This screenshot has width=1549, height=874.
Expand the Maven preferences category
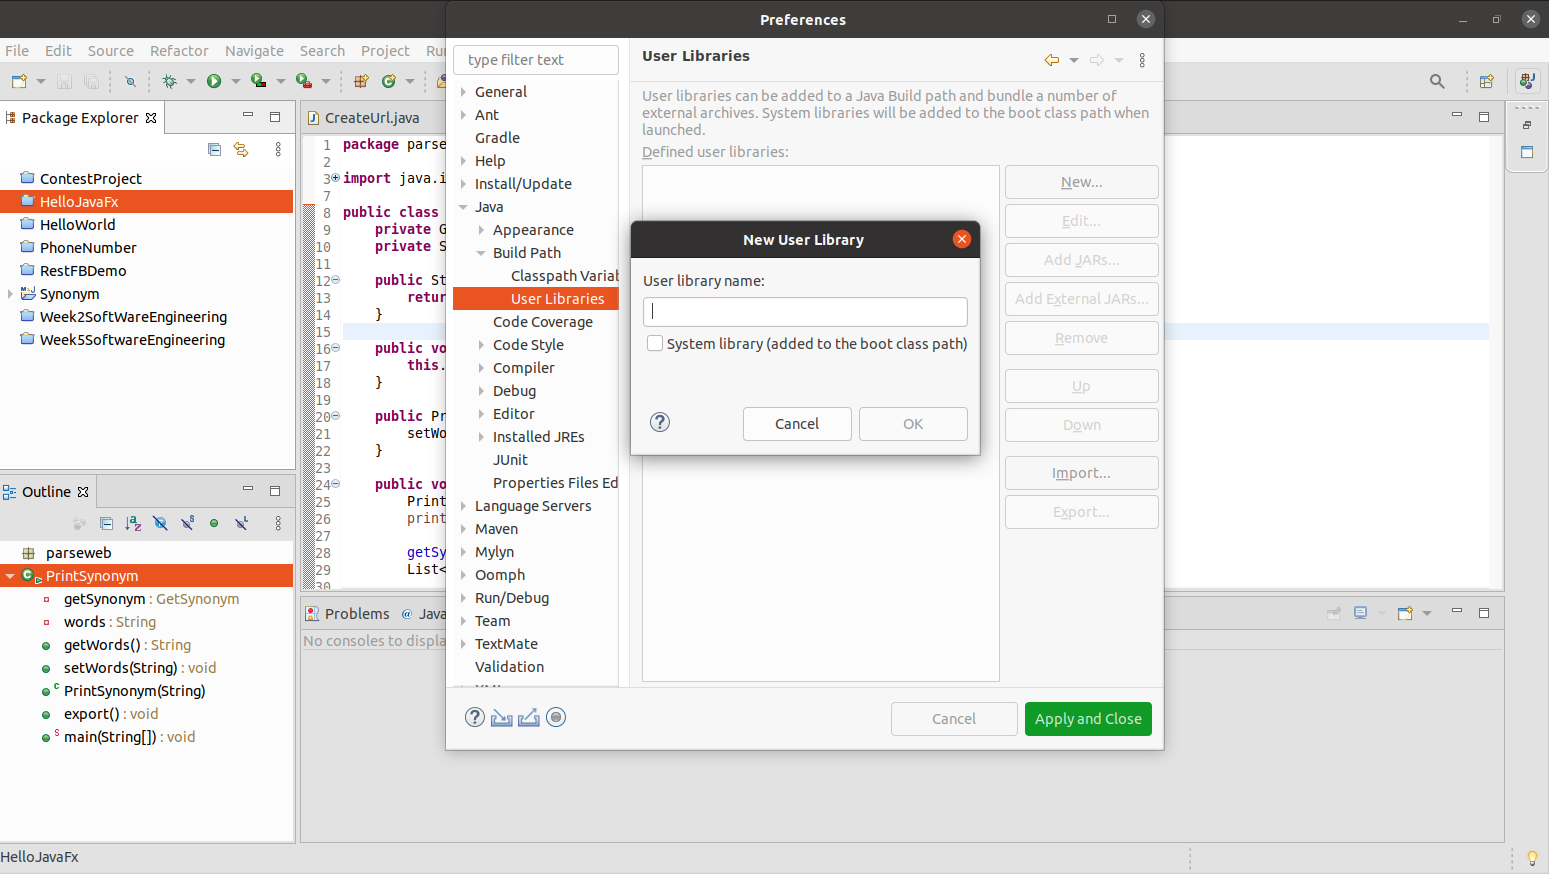(465, 528)
